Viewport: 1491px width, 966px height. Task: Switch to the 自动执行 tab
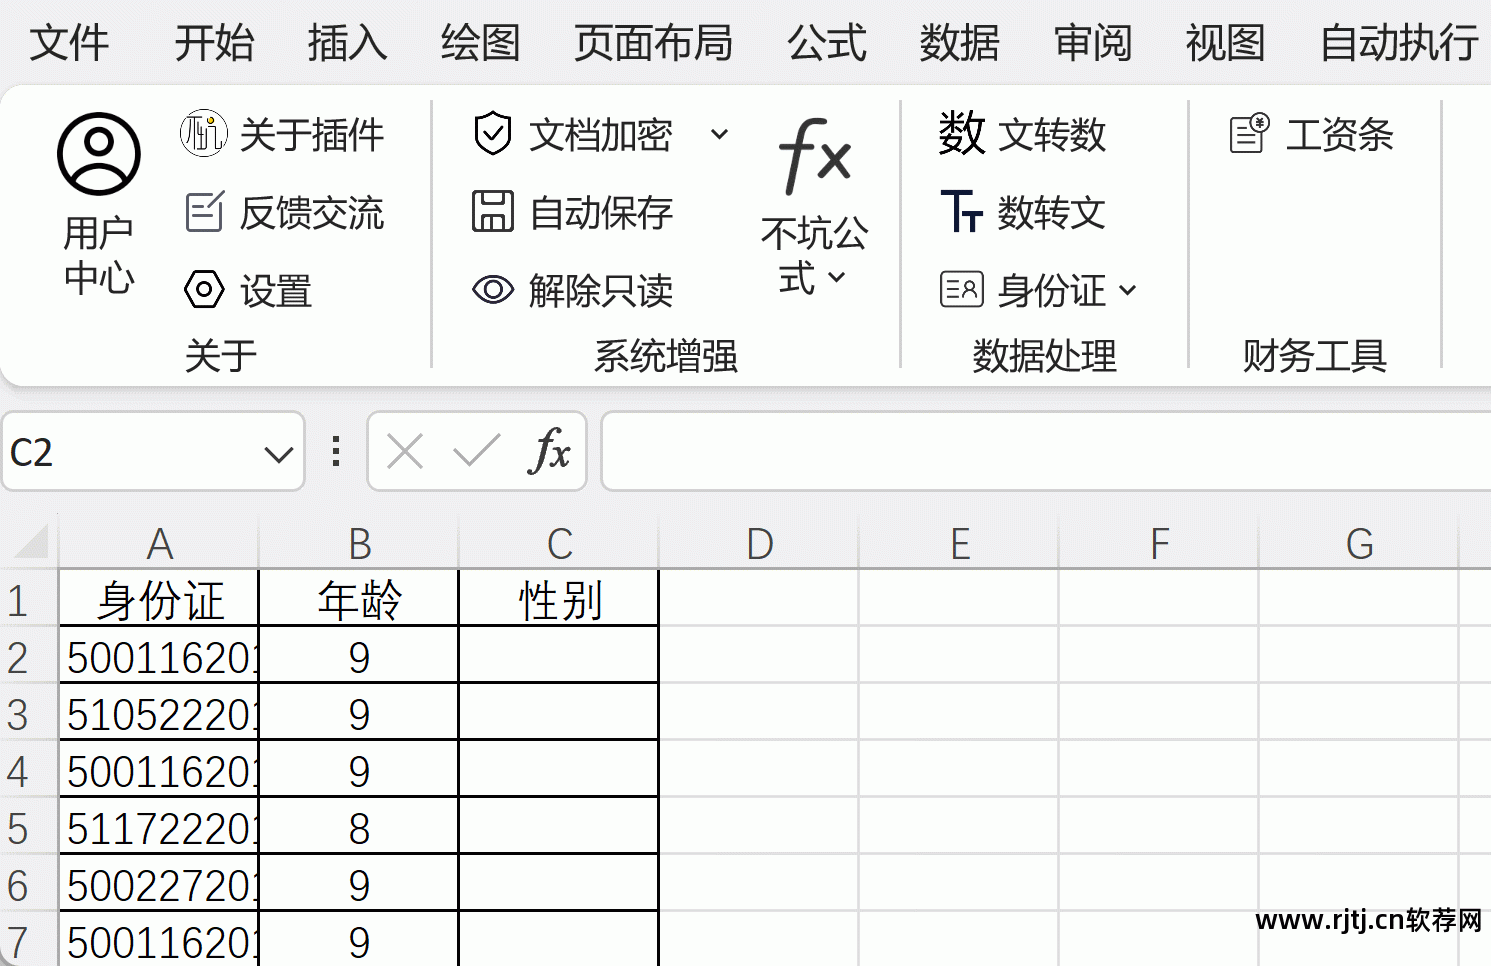pyautogui.click(x=1399, y=42)
